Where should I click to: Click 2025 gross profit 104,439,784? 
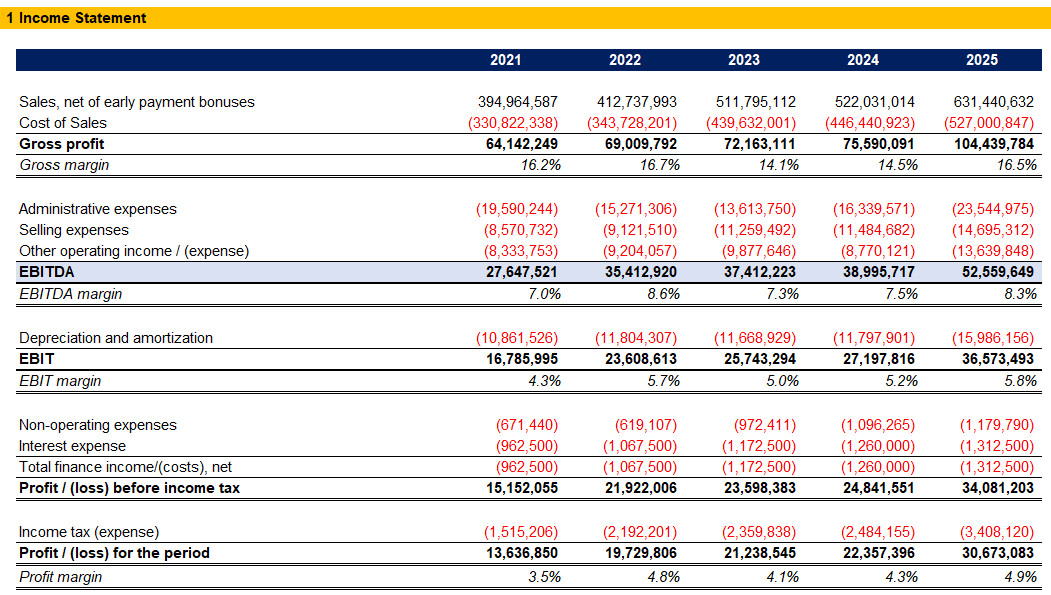coord(994,143)
